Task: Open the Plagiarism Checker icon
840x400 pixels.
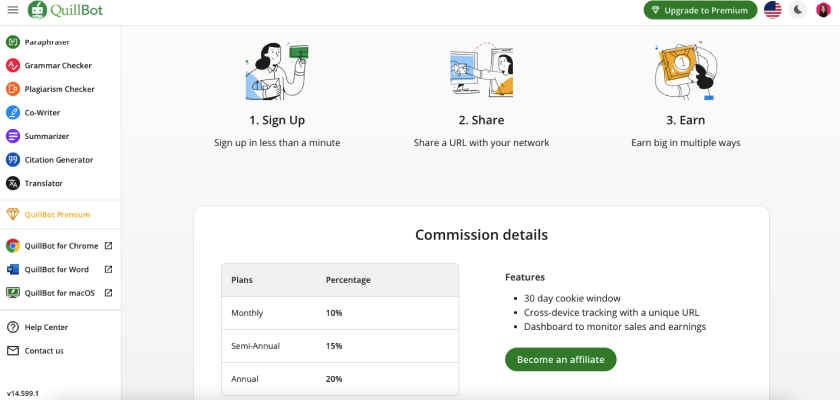Action: 13,89
